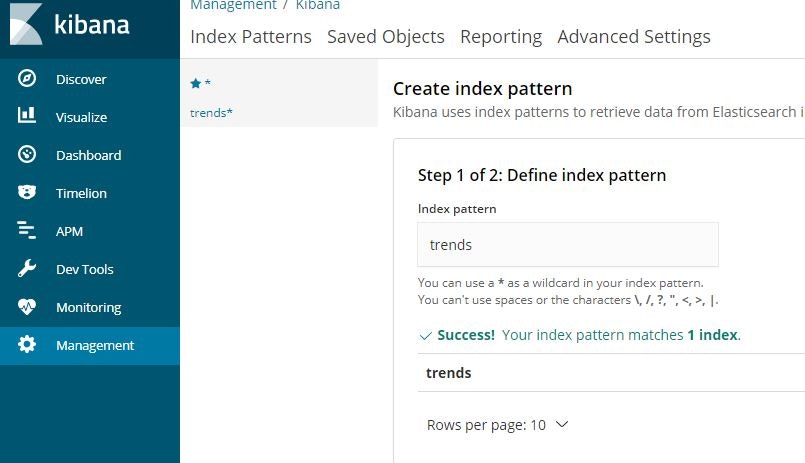
Task: Click the Monitoring heartbeat icon
Action: tap(27, 306)
